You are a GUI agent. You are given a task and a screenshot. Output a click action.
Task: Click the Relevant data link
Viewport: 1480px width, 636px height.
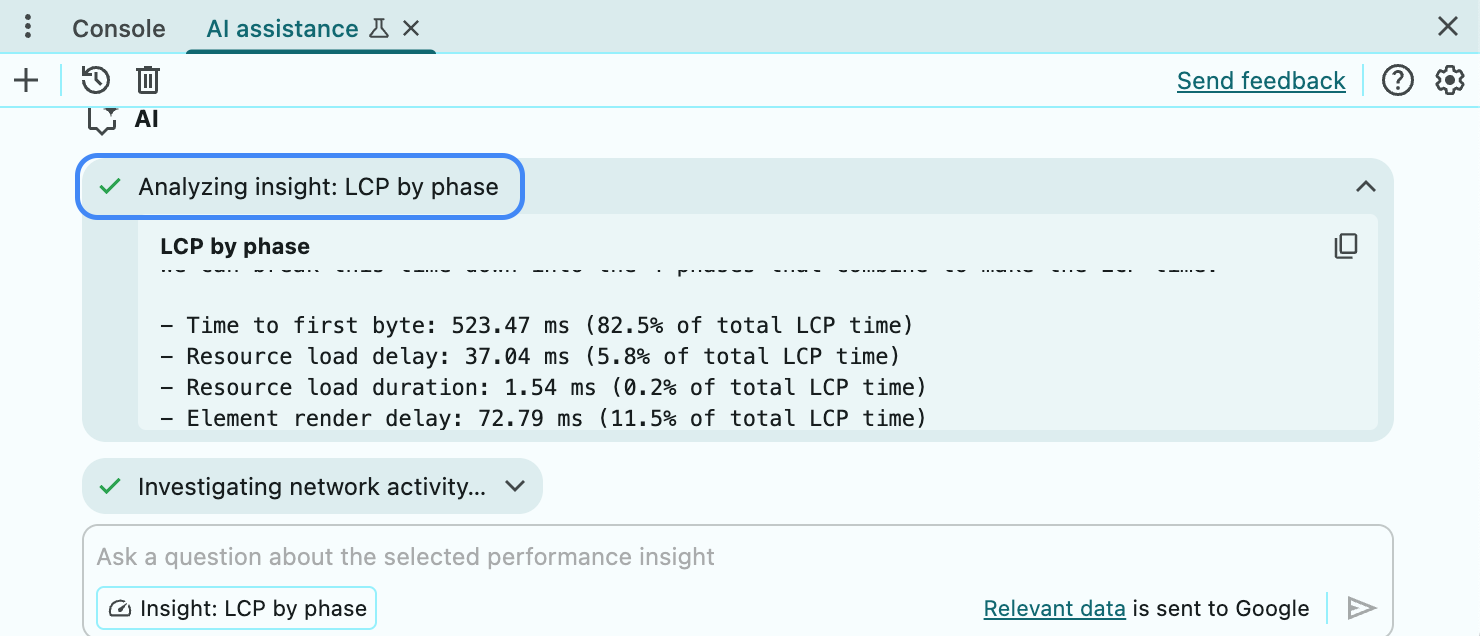click(1054, 607)
